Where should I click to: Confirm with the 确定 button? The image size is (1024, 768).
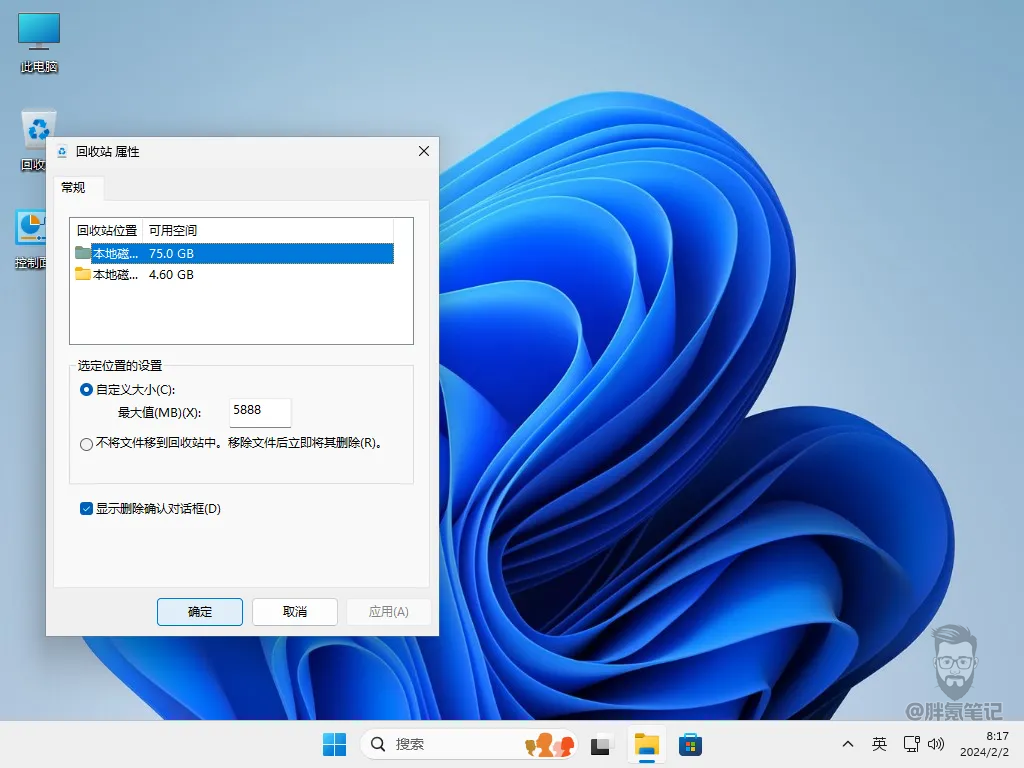pos(200,612)
